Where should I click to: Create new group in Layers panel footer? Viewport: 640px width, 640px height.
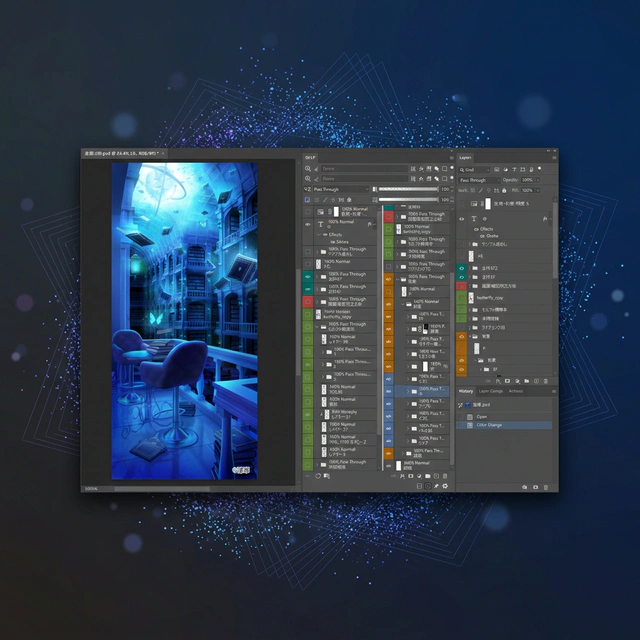(x=527, y=381)
